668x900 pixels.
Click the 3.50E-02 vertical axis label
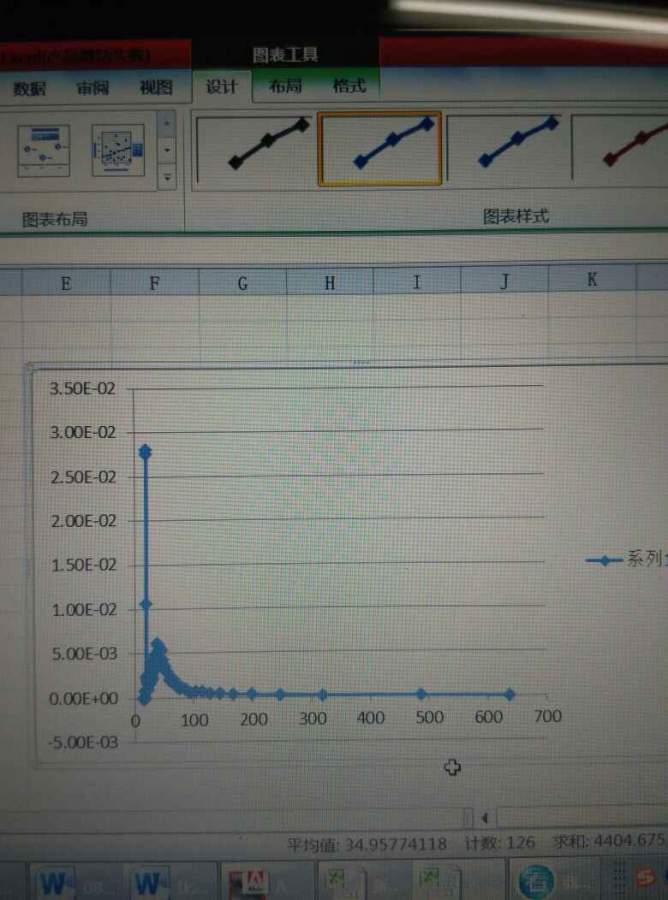(x=83, y=389)
